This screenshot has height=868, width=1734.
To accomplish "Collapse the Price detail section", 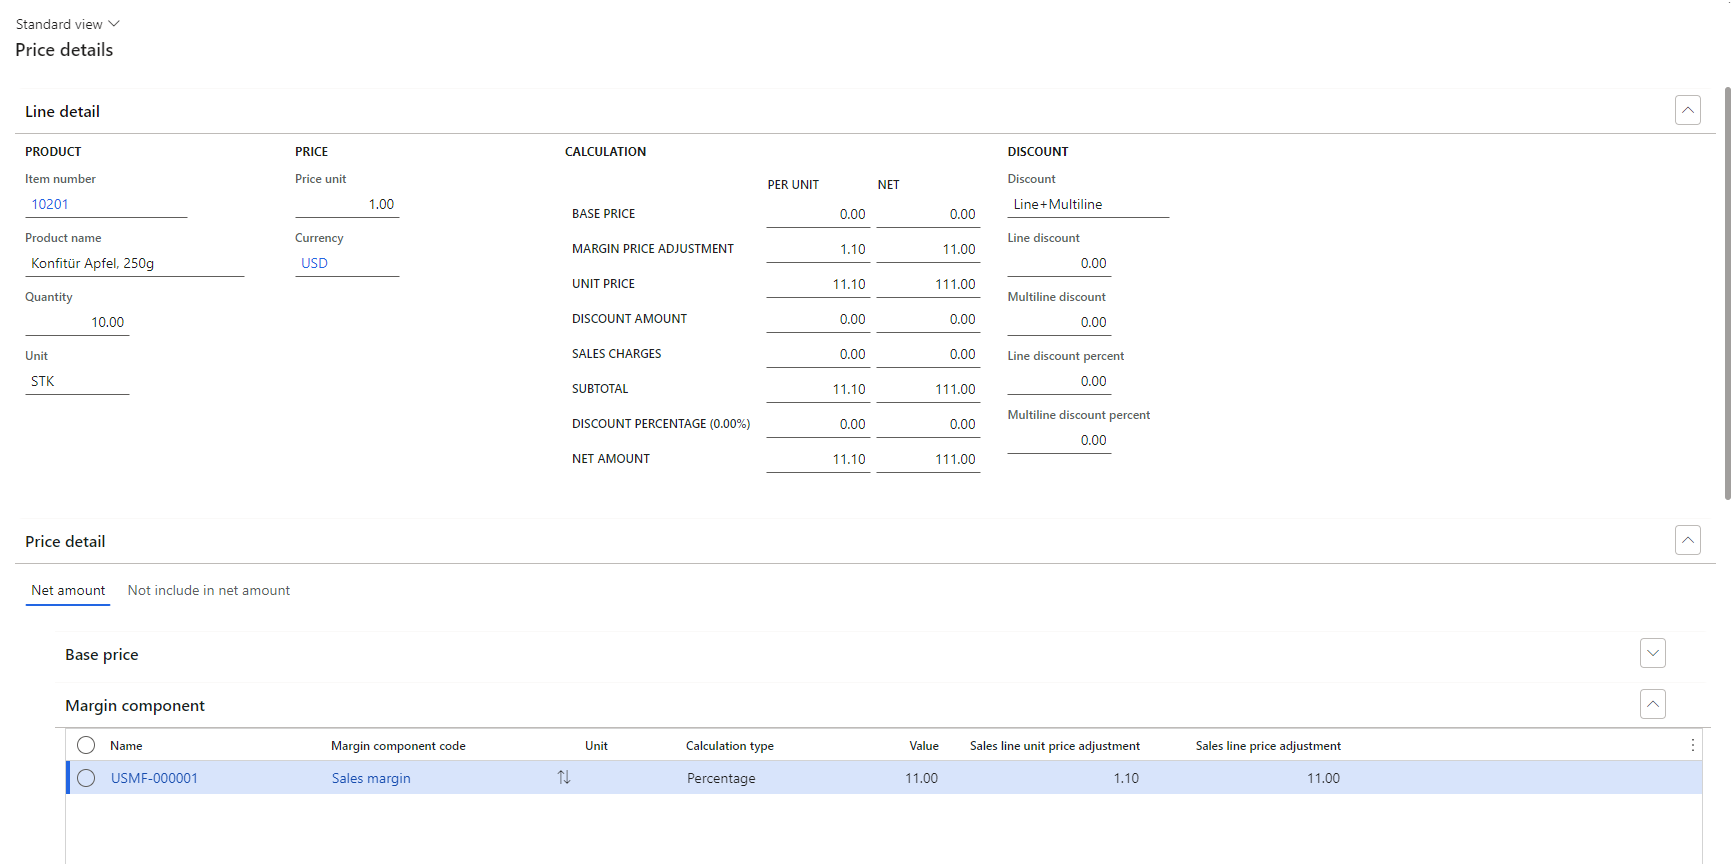I will pos(1688,540).
